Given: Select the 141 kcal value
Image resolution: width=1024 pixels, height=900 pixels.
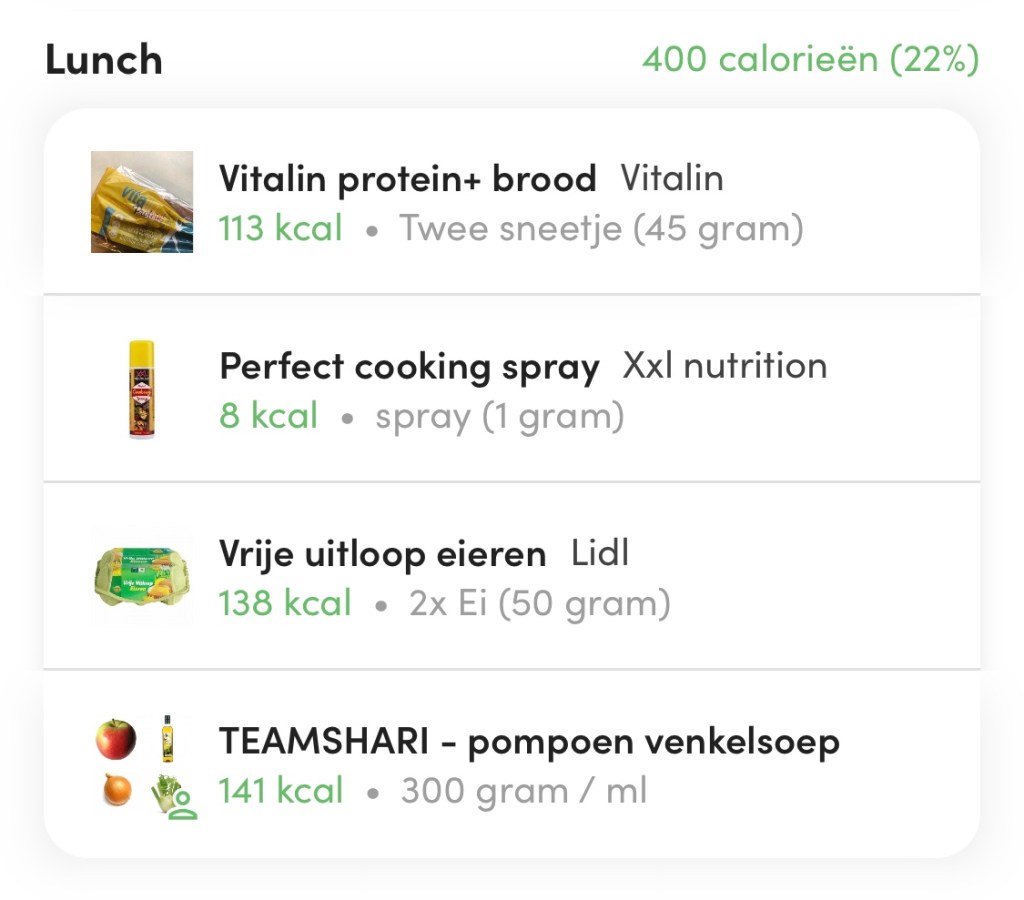Looking at the screenshot, I should pyautogui.click(x=282, y=791).
